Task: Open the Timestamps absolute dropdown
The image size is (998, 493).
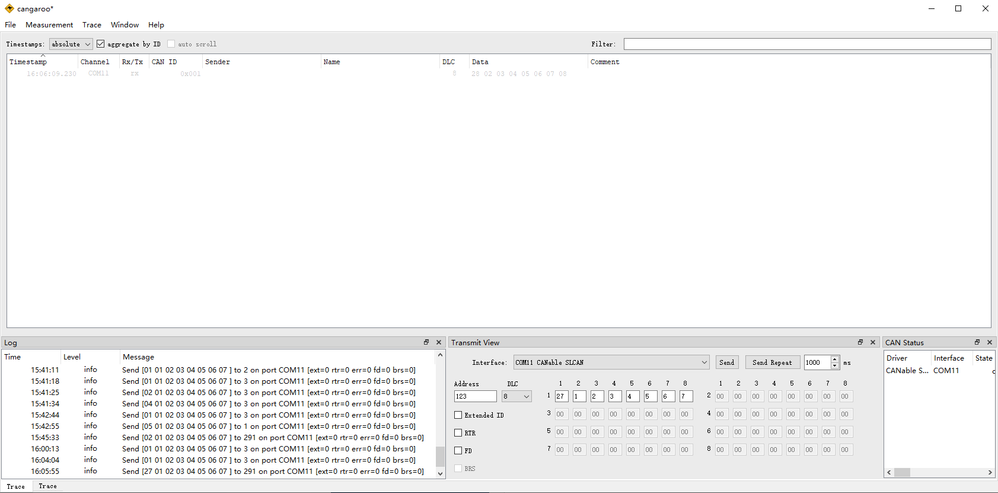Action: [71, 44]
